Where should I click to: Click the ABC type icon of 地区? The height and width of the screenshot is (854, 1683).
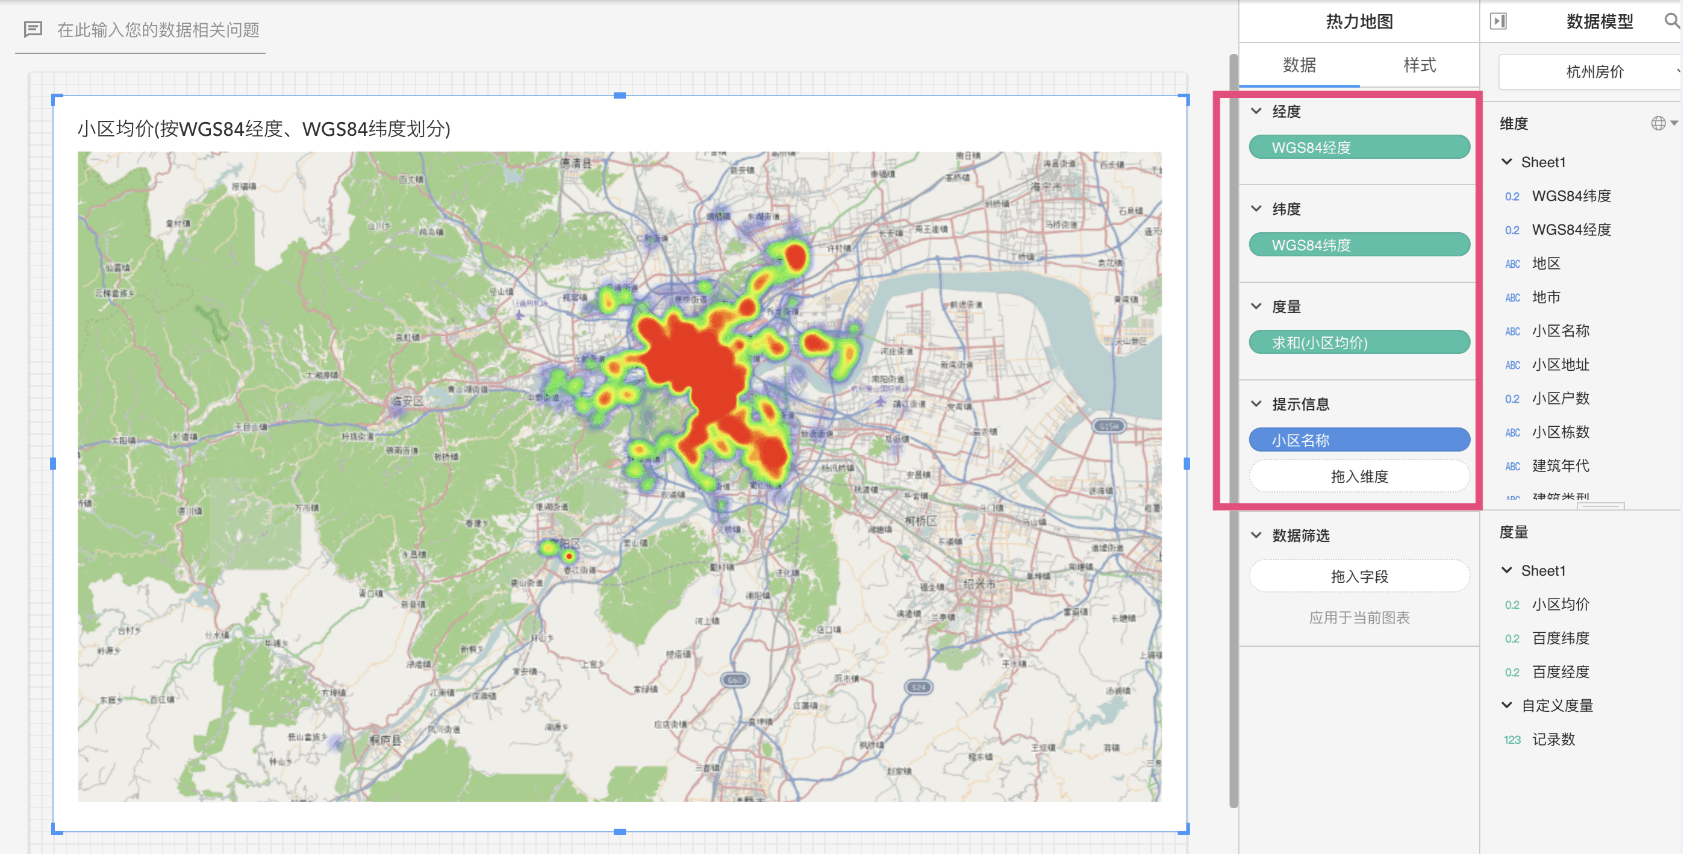[x=1512, y=264]
